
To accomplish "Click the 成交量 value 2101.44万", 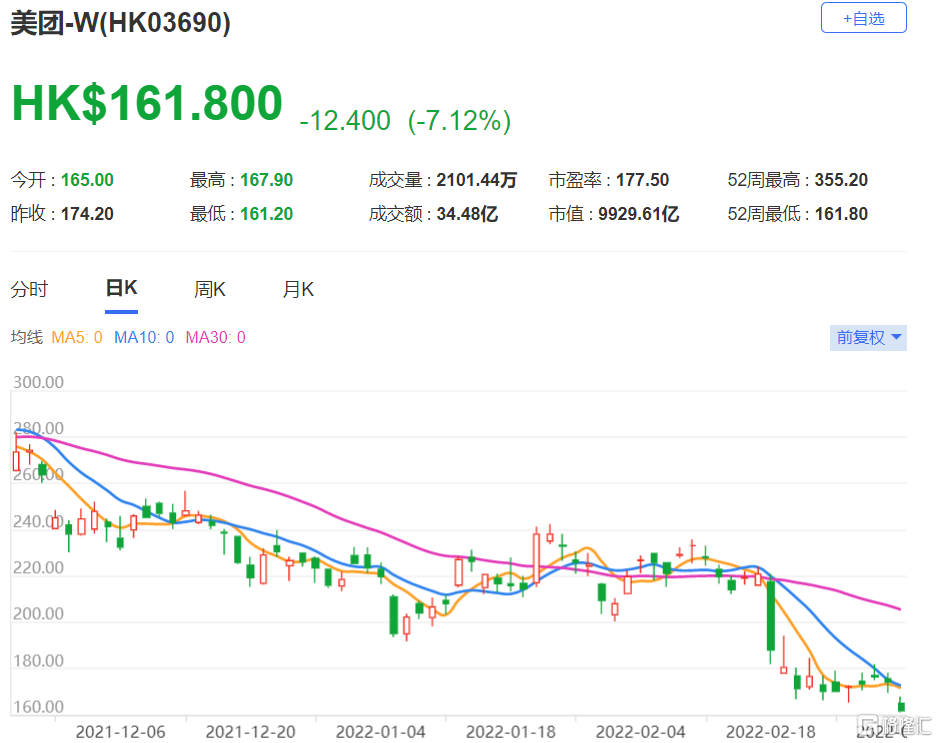I will point(476,180).
